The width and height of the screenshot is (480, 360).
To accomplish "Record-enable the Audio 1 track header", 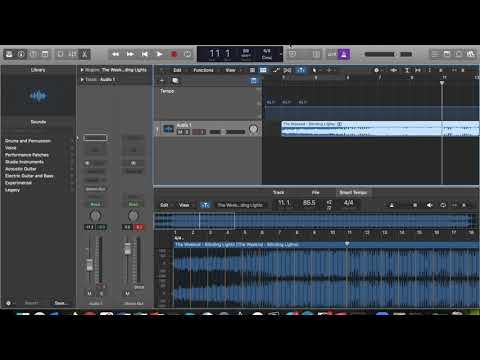I will click(x=196, y=132).
